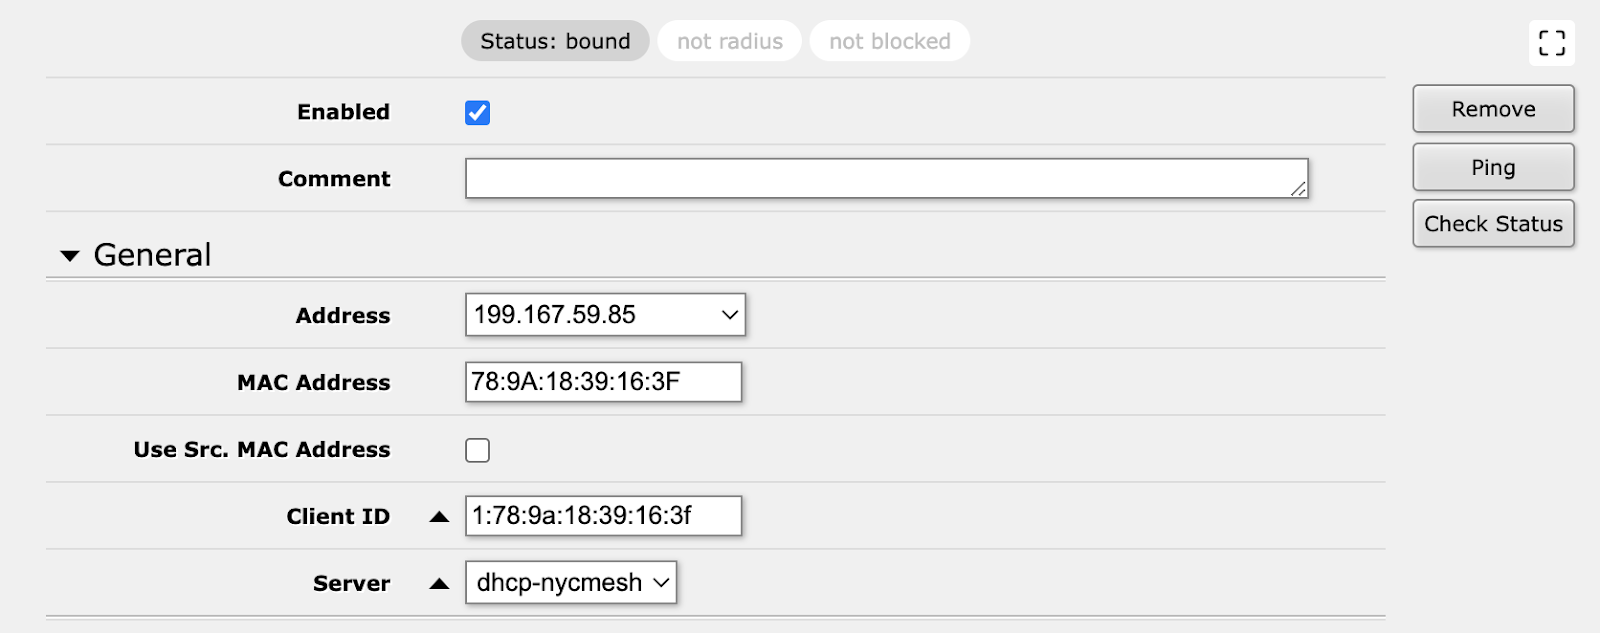Click the not blocked status badge
This screenshot has height=633, width=1600.
pos(890,41)
